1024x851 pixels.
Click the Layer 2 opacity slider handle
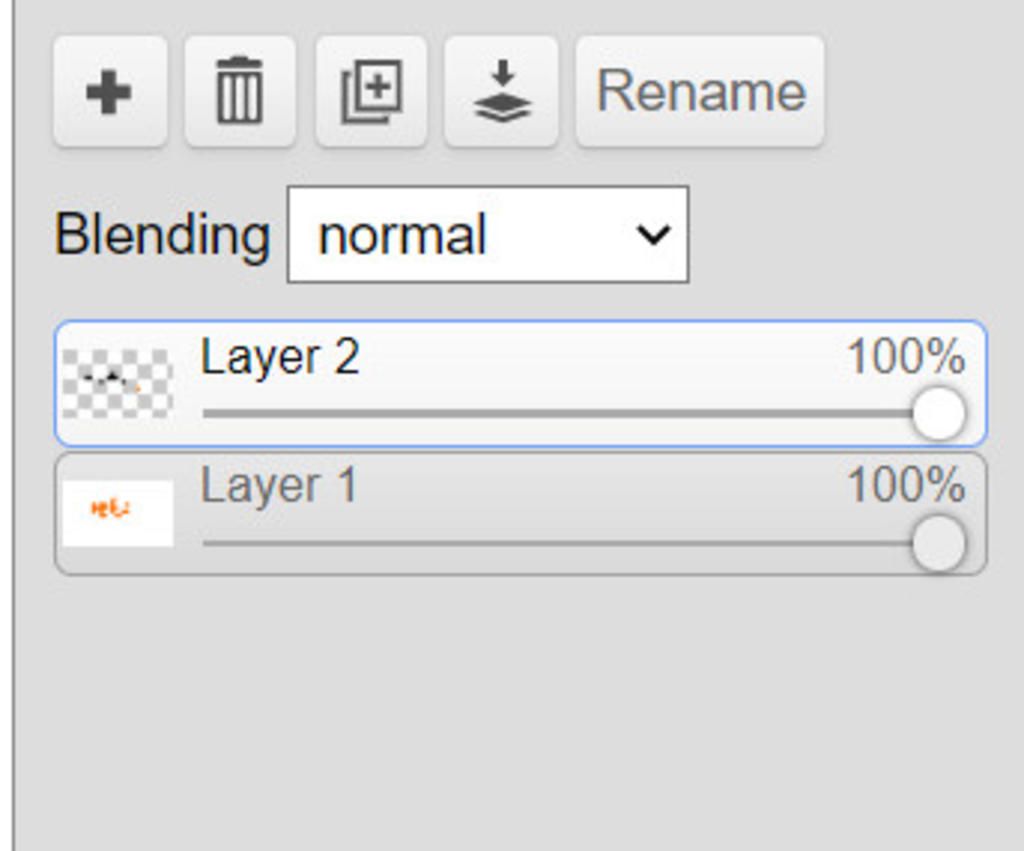tap(938, 413)
